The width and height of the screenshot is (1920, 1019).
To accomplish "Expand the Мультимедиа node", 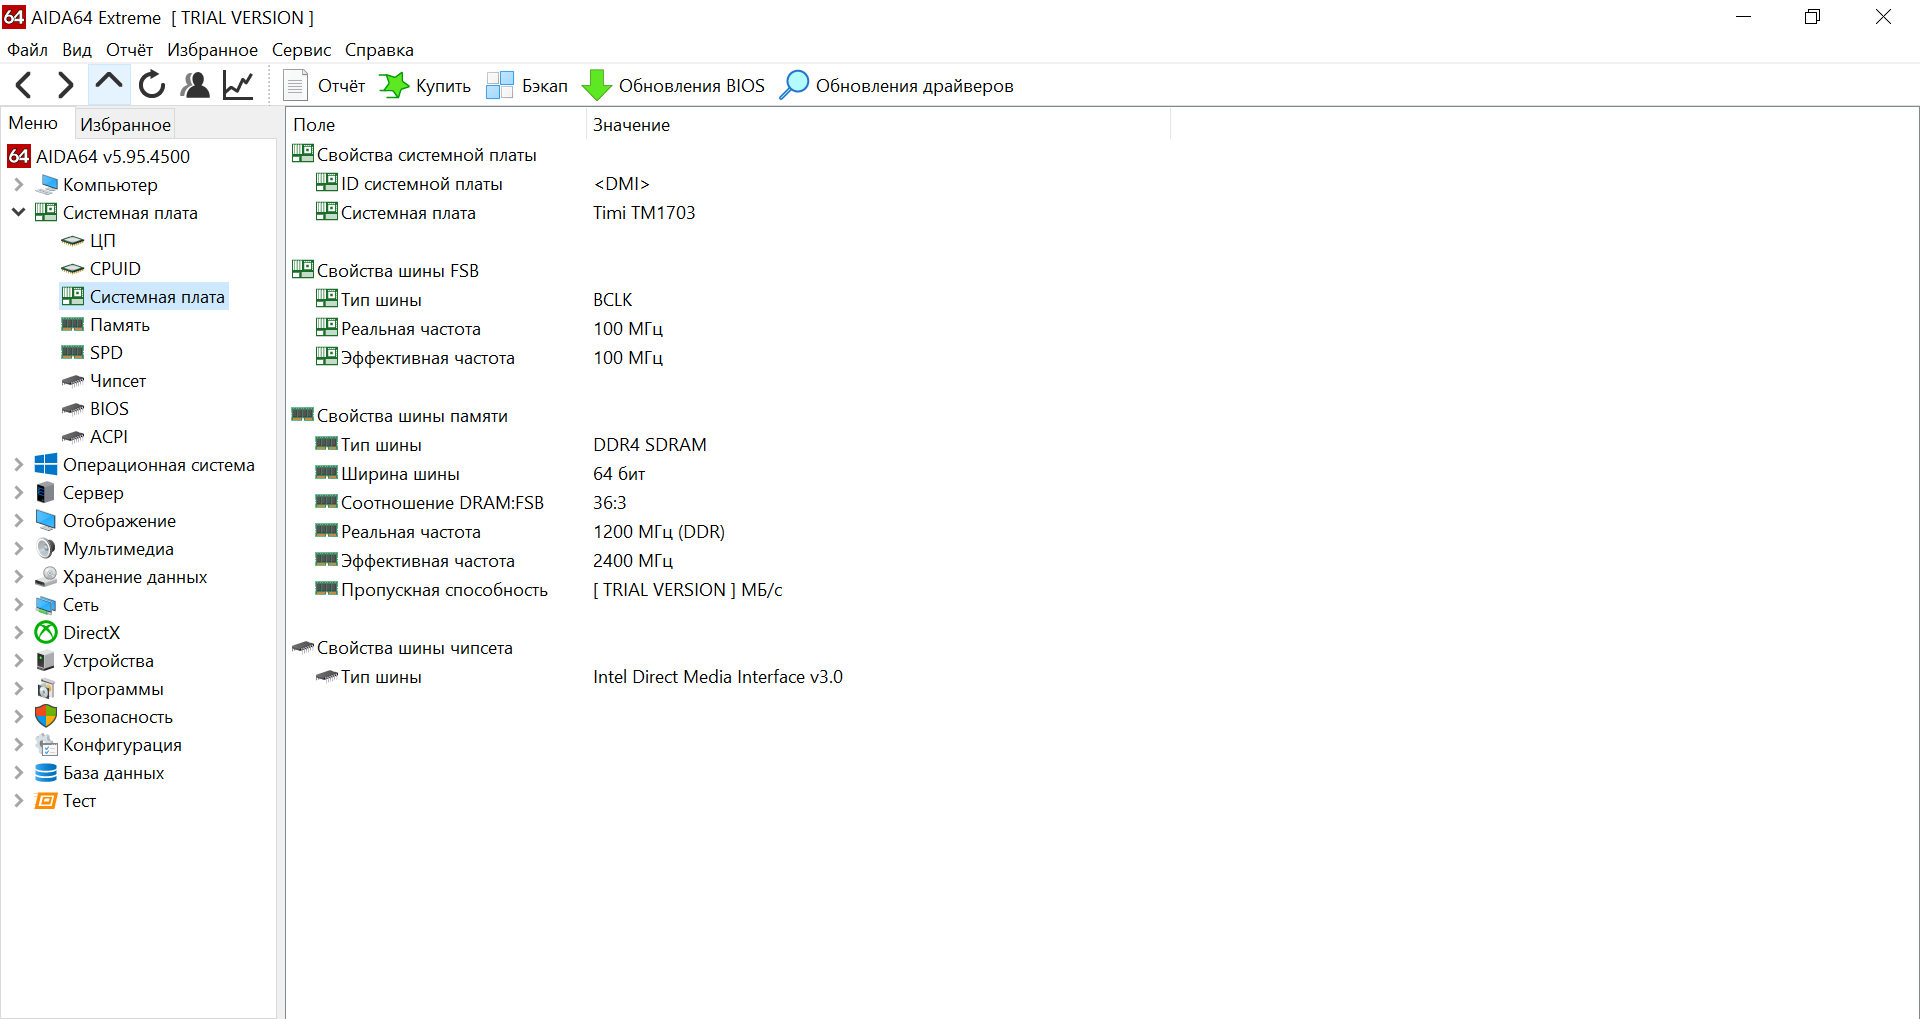I will (18, 548).
